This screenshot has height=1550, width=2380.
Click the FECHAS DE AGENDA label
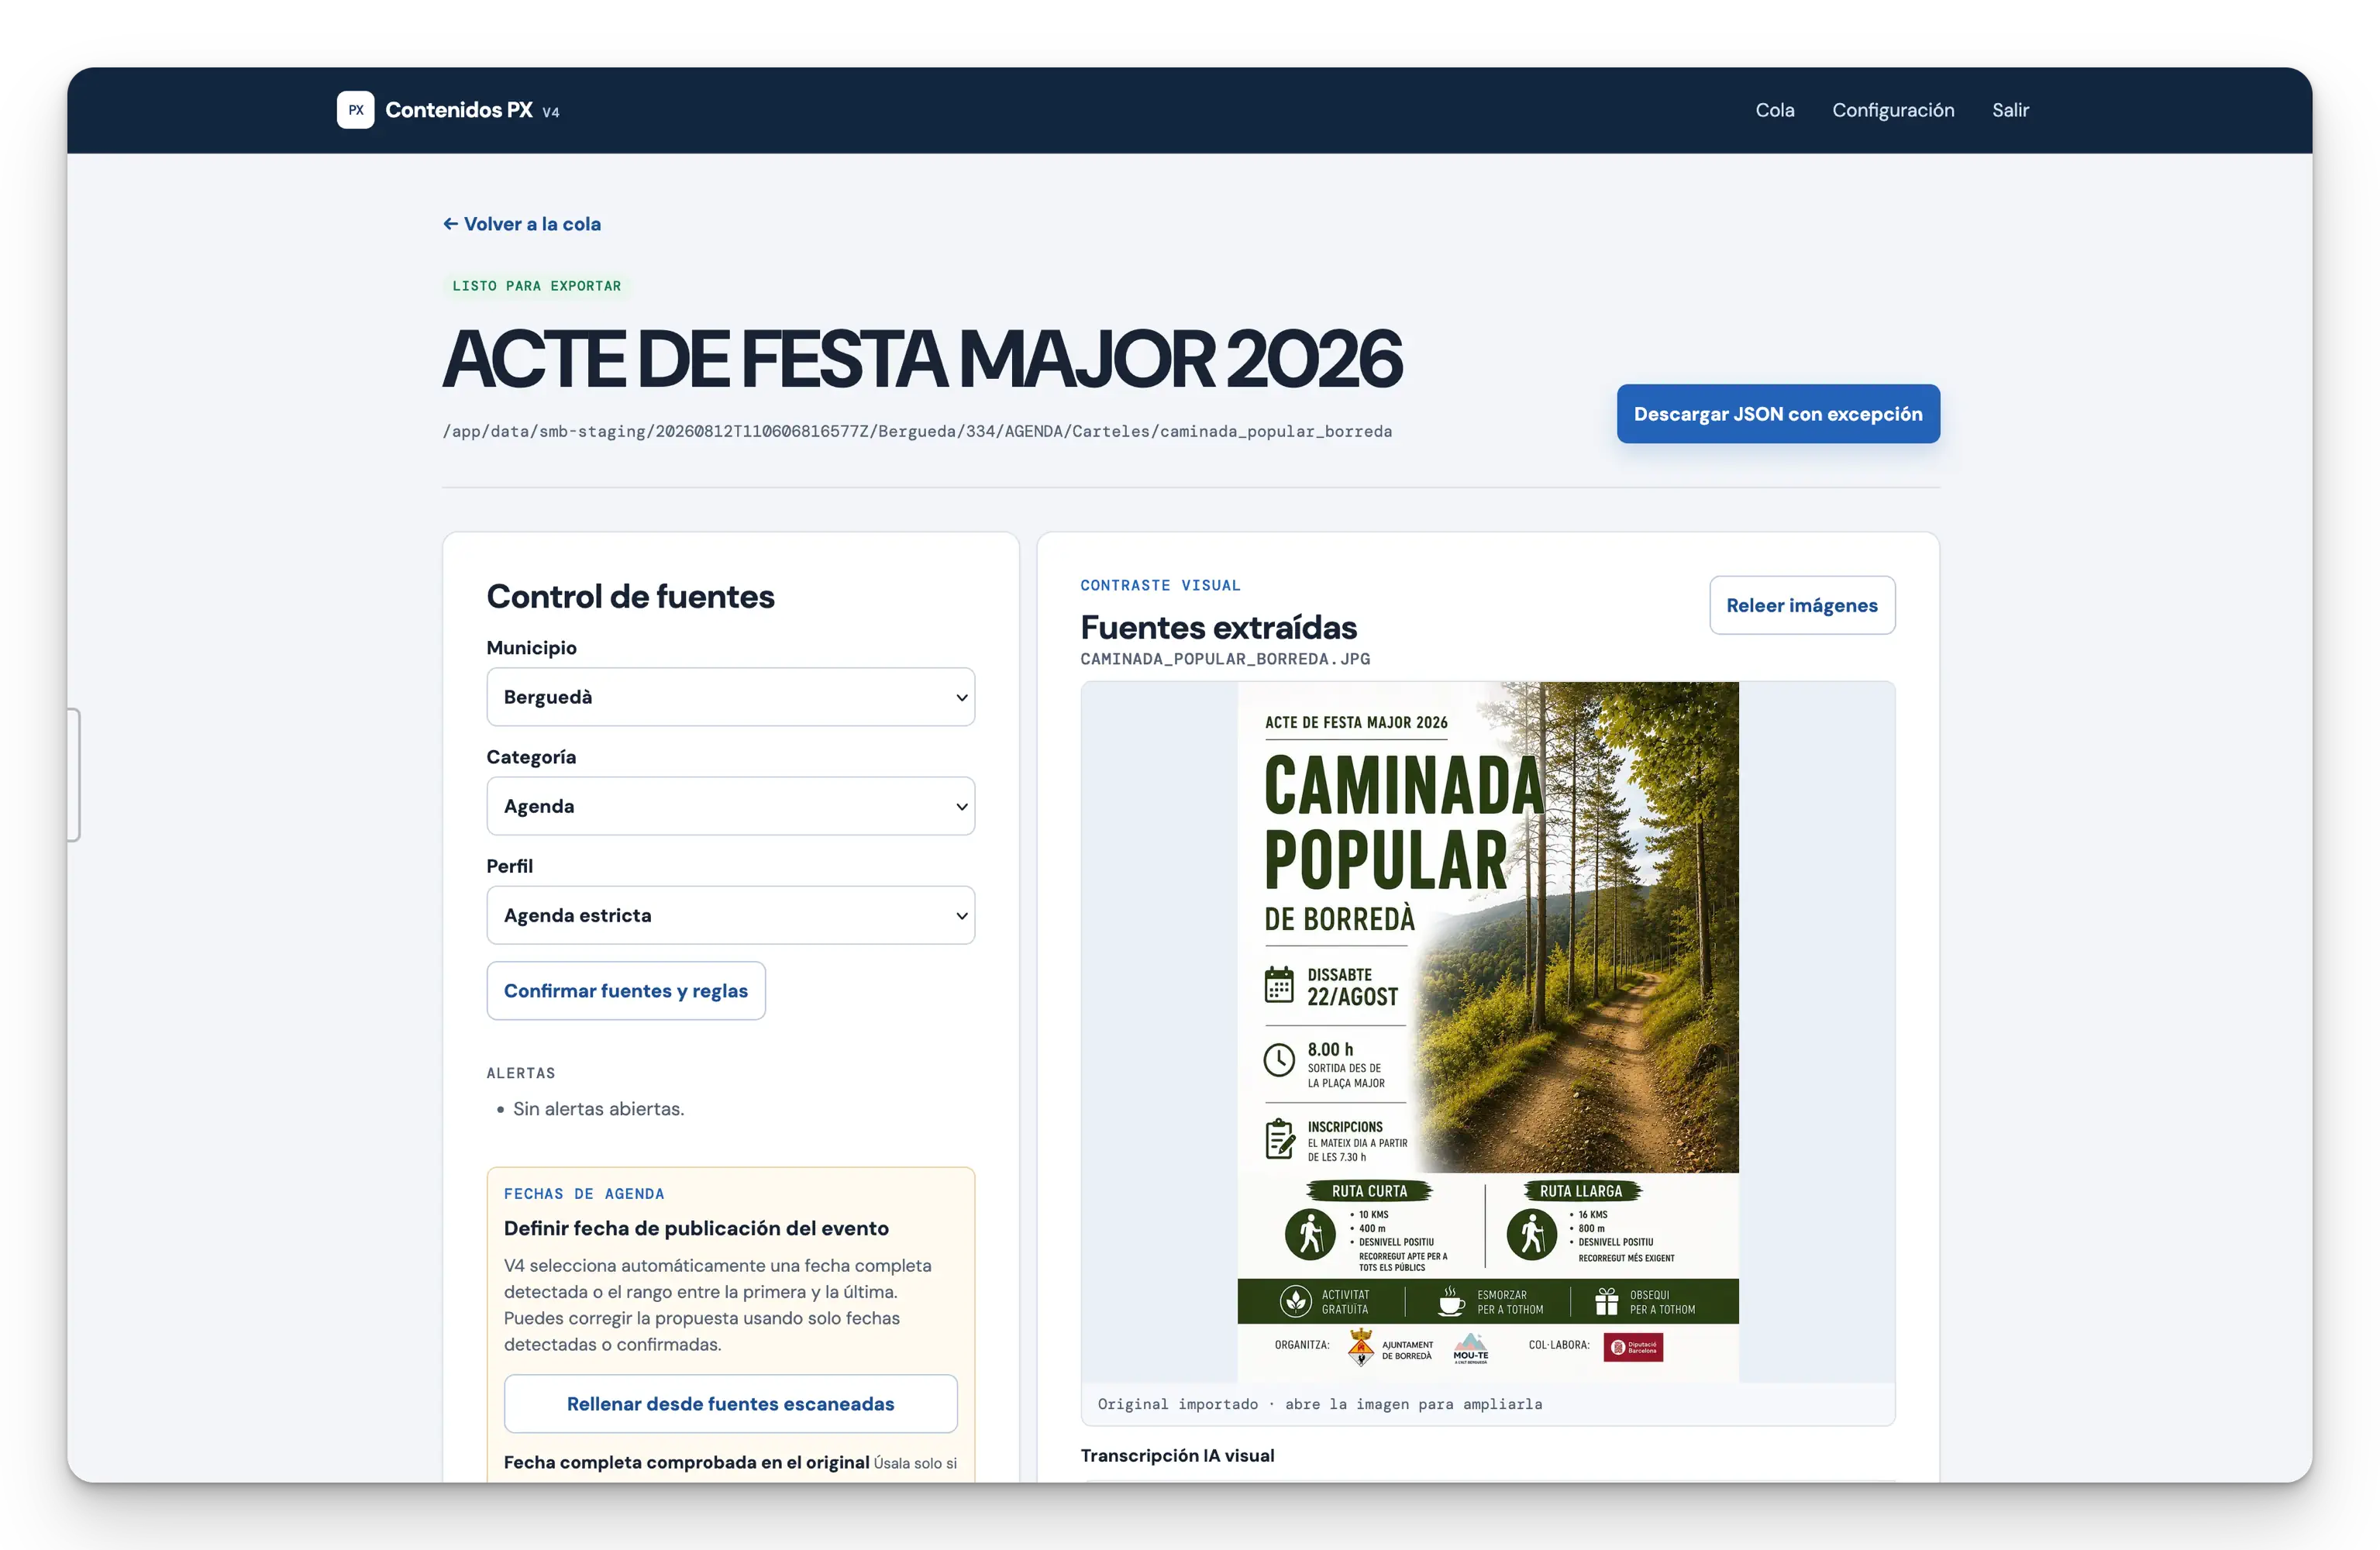coord(584,1194)
